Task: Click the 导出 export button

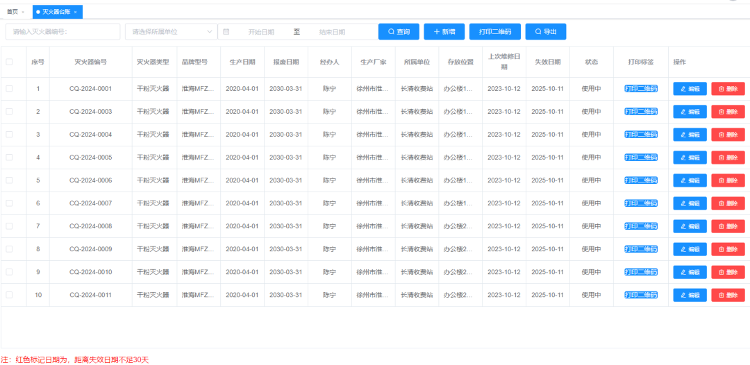Action: (x=546, y=32)
